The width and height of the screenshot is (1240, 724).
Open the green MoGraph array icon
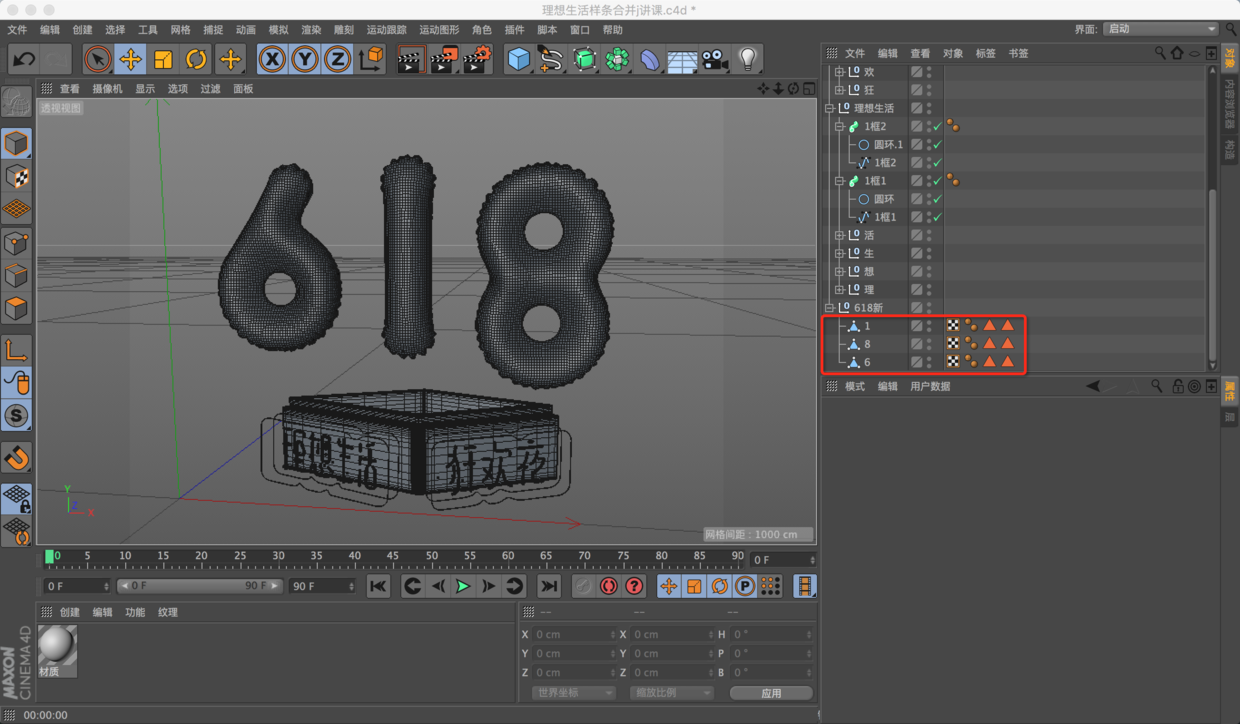click(x=617, y=59)
